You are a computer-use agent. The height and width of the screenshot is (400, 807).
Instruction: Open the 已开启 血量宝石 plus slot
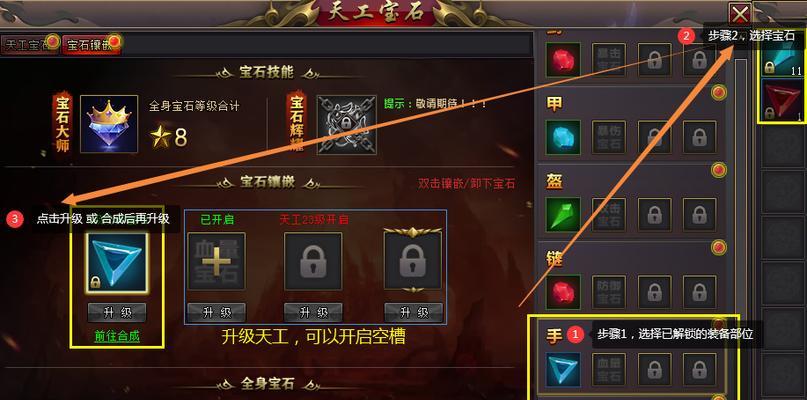coord(216,262)
